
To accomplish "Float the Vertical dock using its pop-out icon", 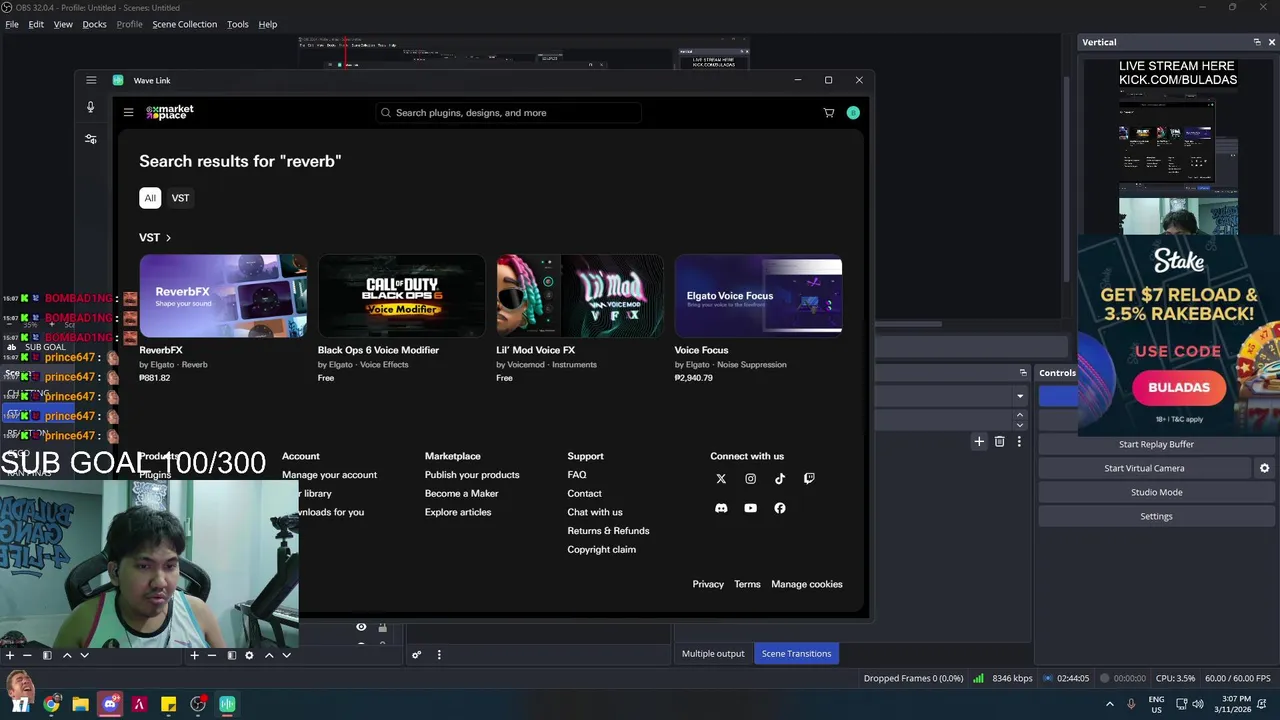I will (x=1257, y=42).
